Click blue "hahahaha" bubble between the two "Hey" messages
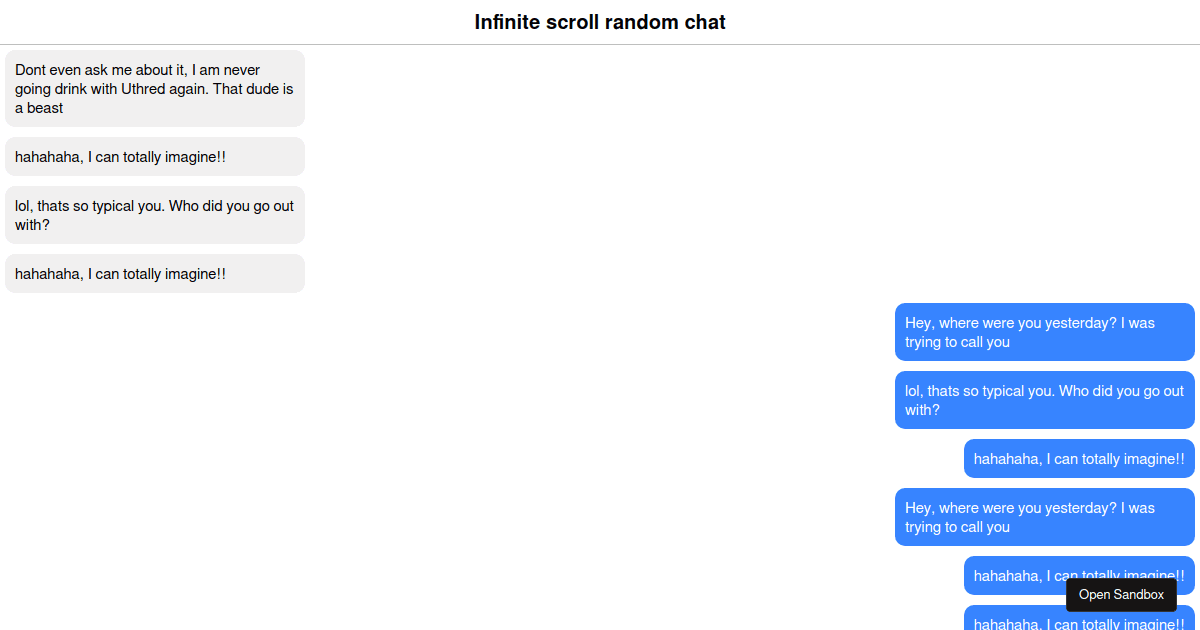1200x630 pixels. click(x=1079, y=459)
